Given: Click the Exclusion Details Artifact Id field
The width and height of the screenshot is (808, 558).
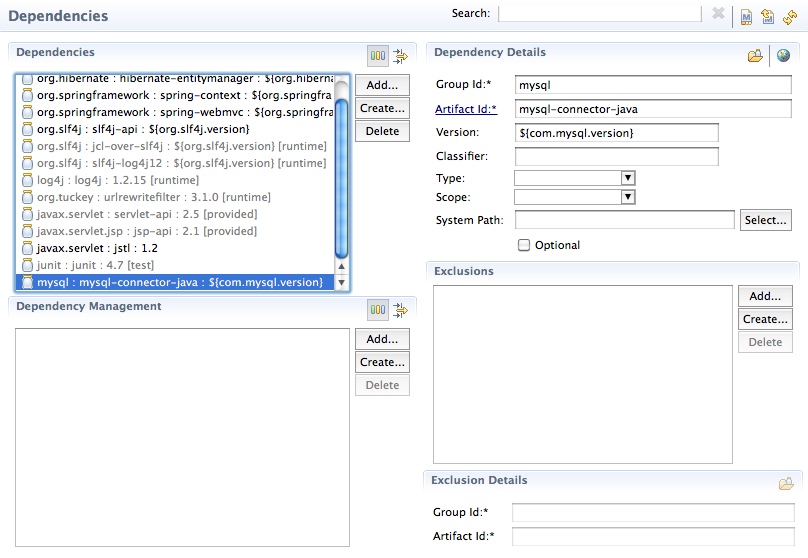Looking at the screenshot, I should (653, 536).
